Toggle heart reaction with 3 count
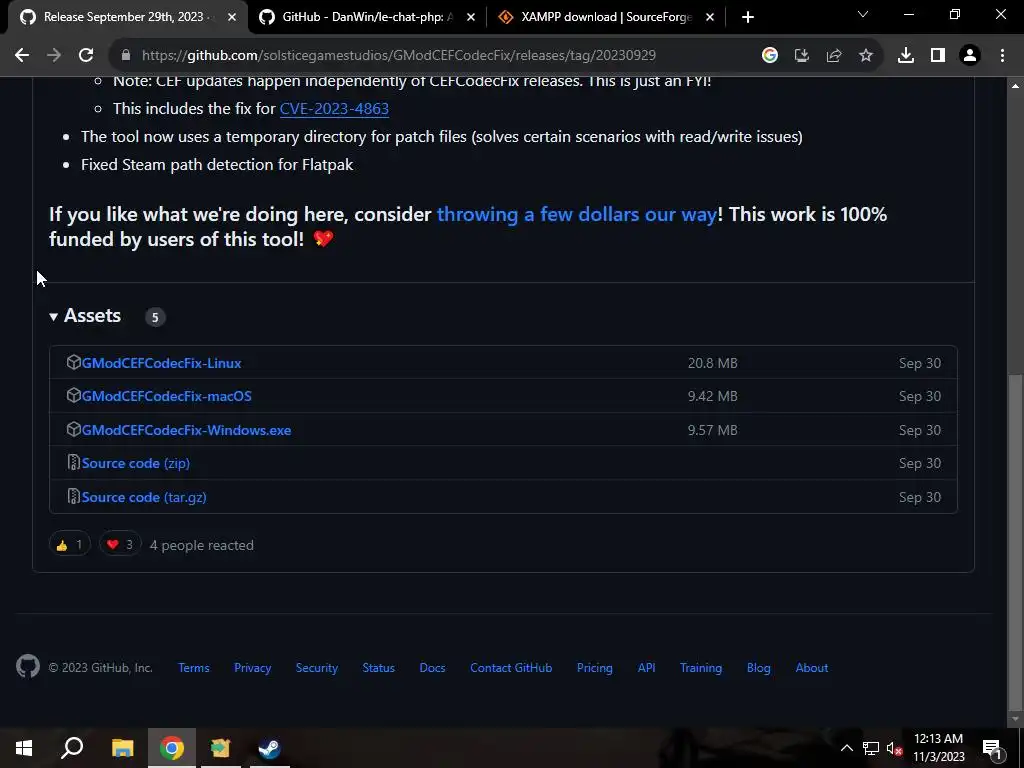This screenshot has width=1024, height=768. (x=120, y=545)
